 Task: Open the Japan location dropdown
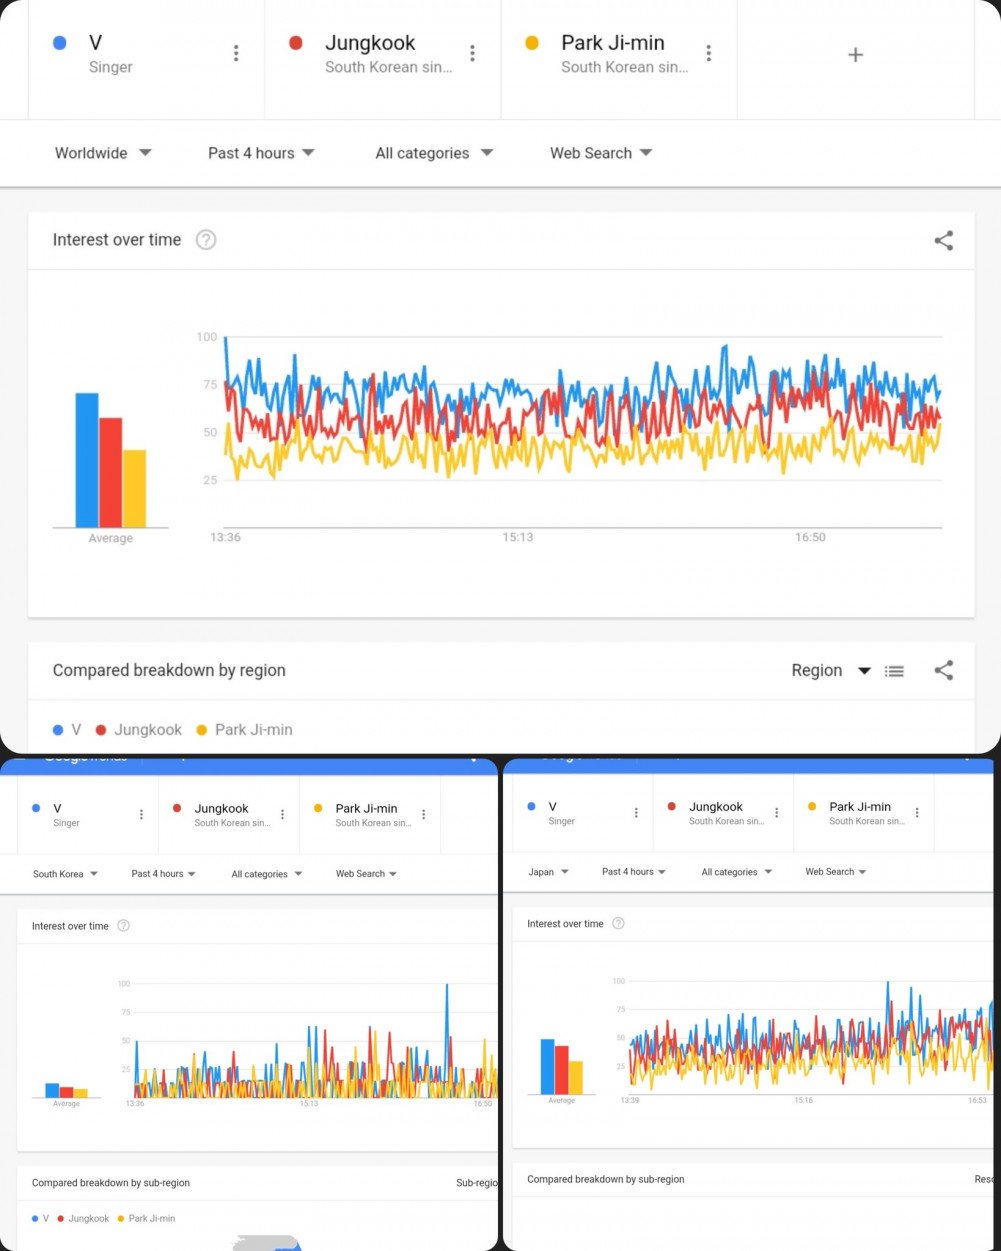coord(548,872)
